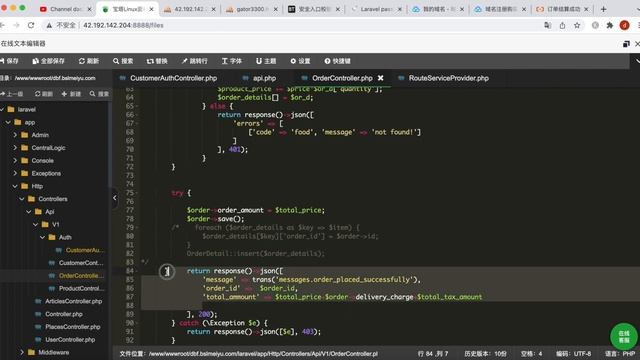
Task: Click the 刷新 refresh button in editor toolbar
Action: (89, 61)
